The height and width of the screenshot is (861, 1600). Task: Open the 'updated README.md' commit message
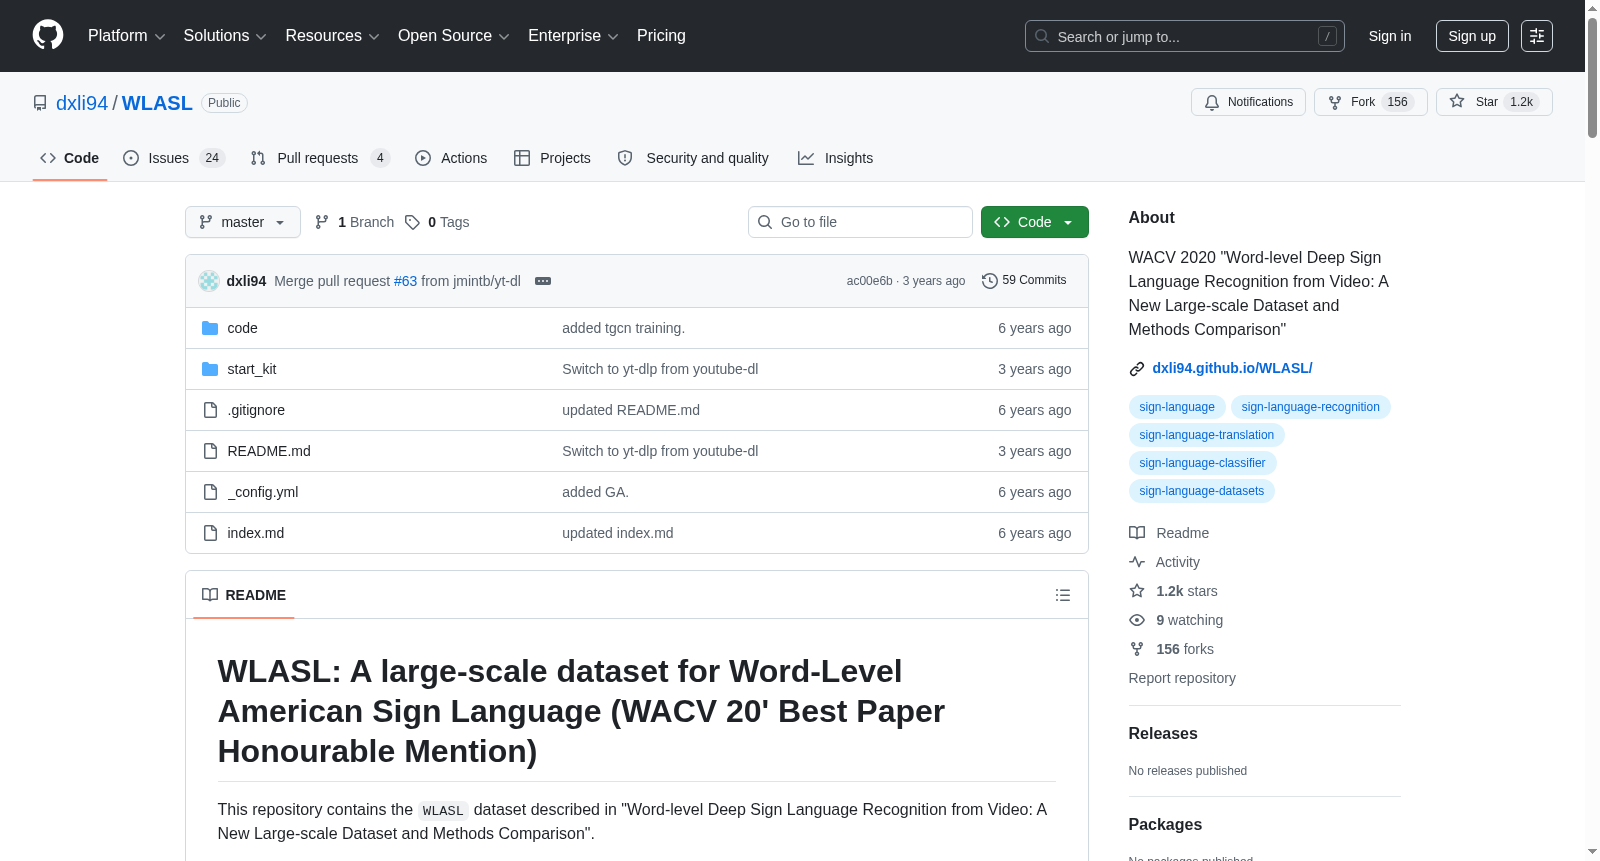click(631, 410)
